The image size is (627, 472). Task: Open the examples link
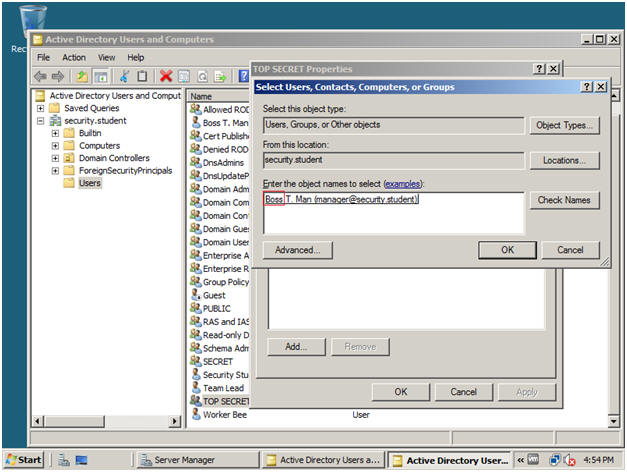click(402, 184)
